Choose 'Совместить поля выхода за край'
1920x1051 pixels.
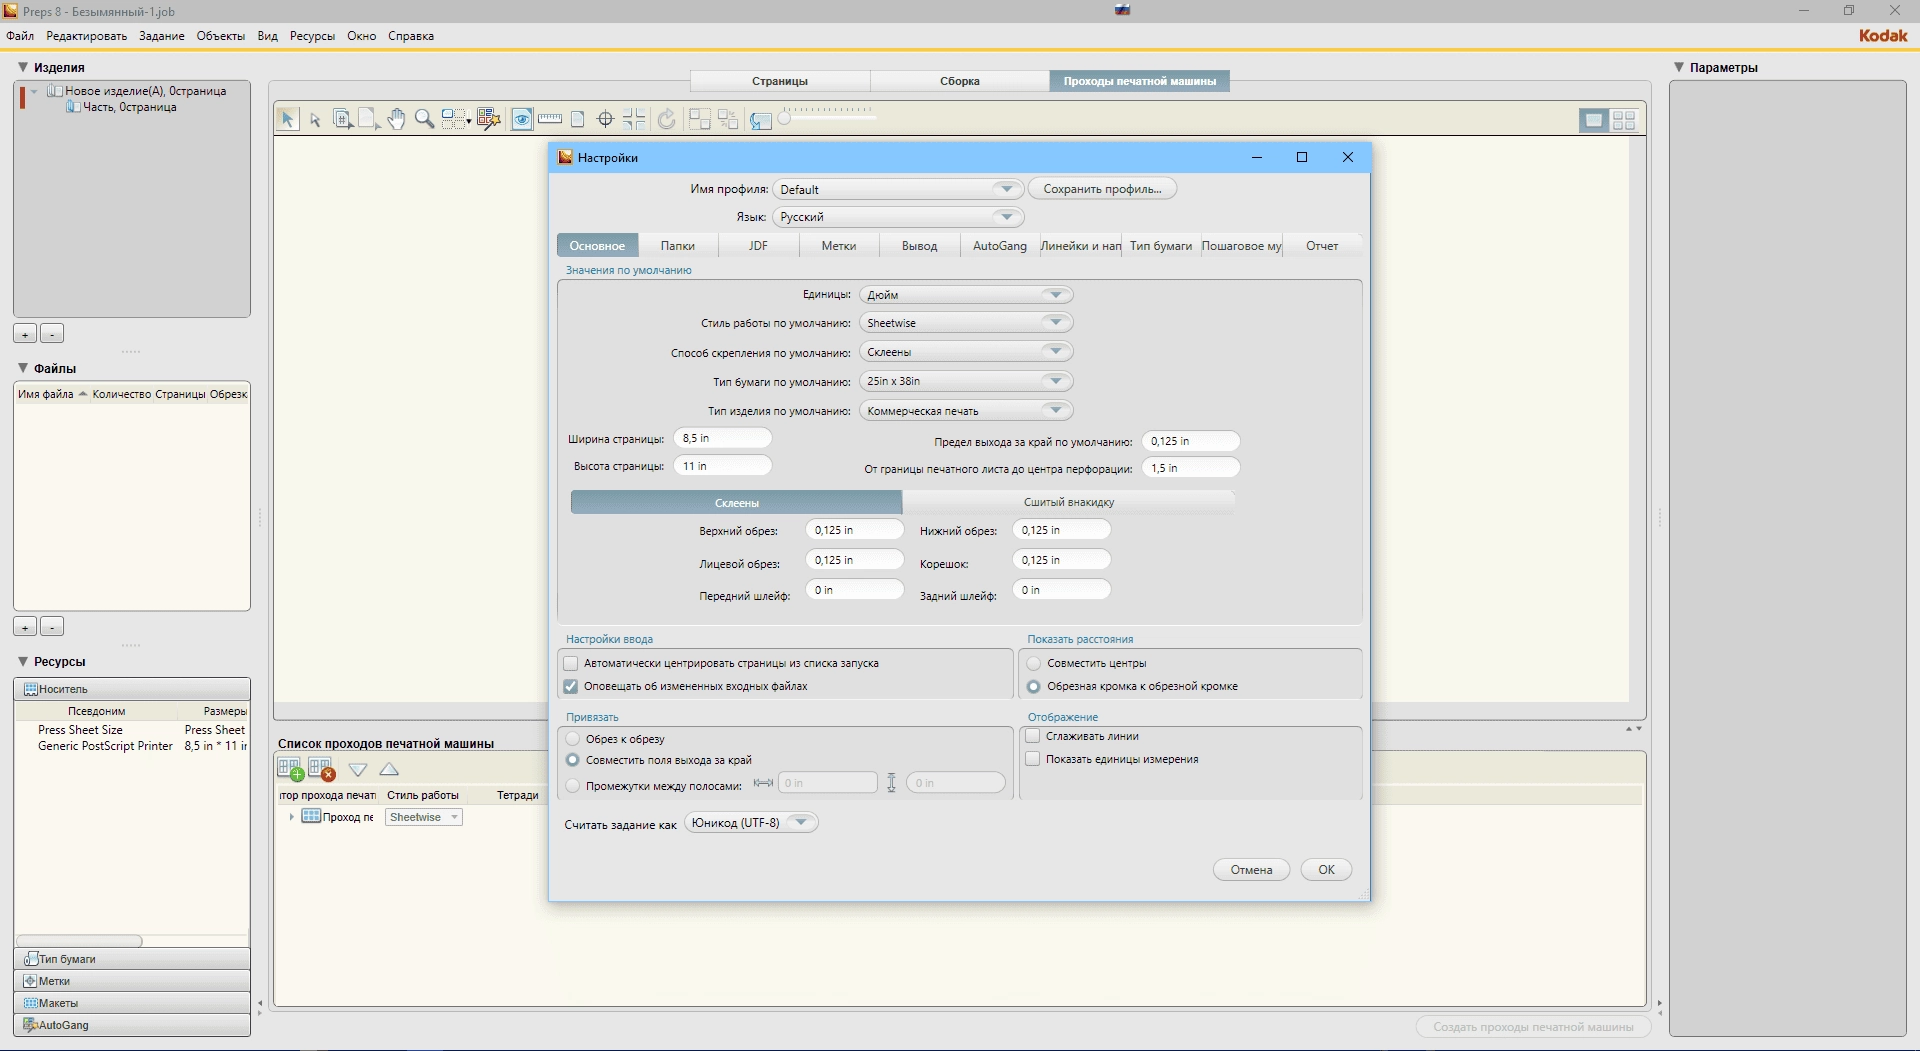[573, 760]
